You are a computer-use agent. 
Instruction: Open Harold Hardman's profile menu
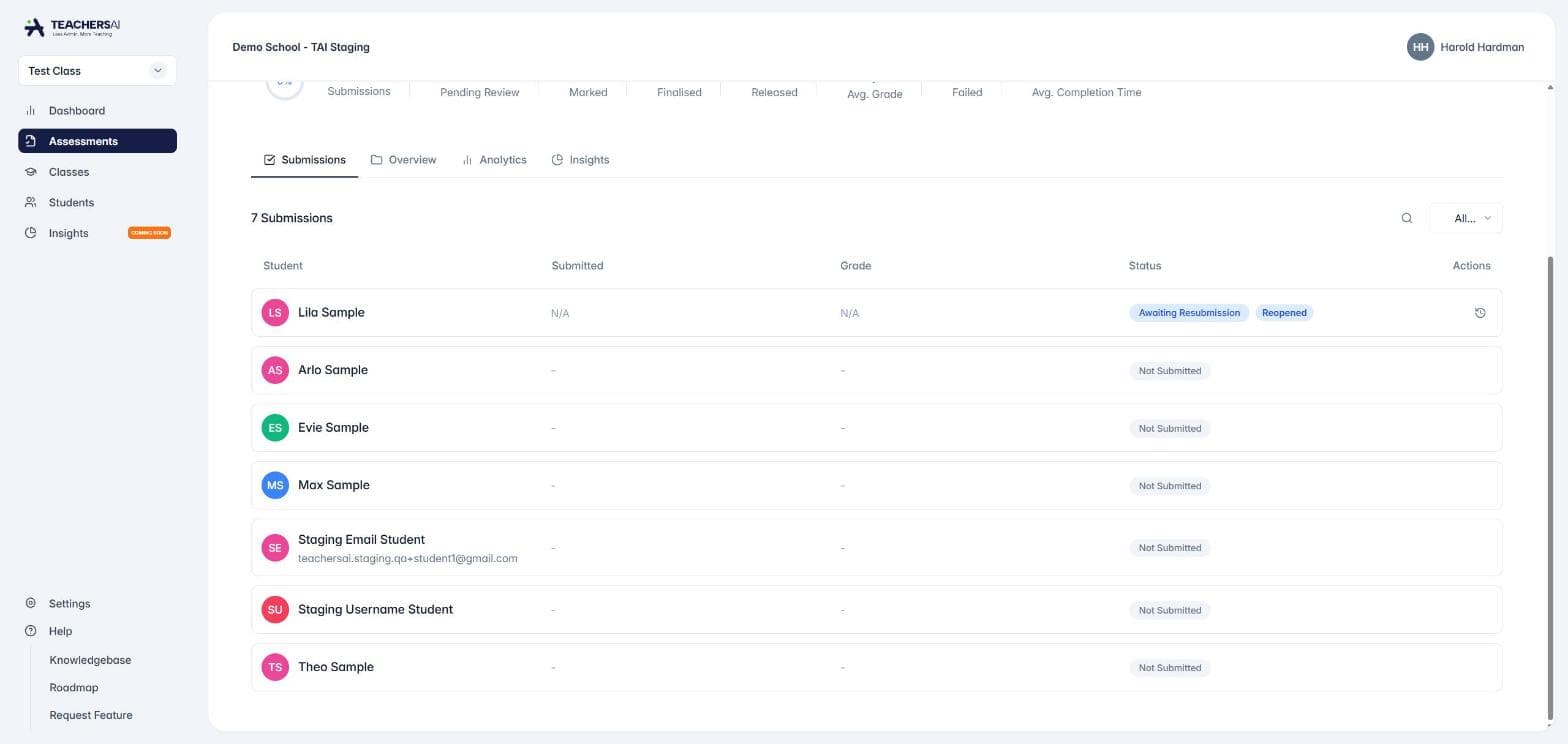click(x=1465, y=47)
